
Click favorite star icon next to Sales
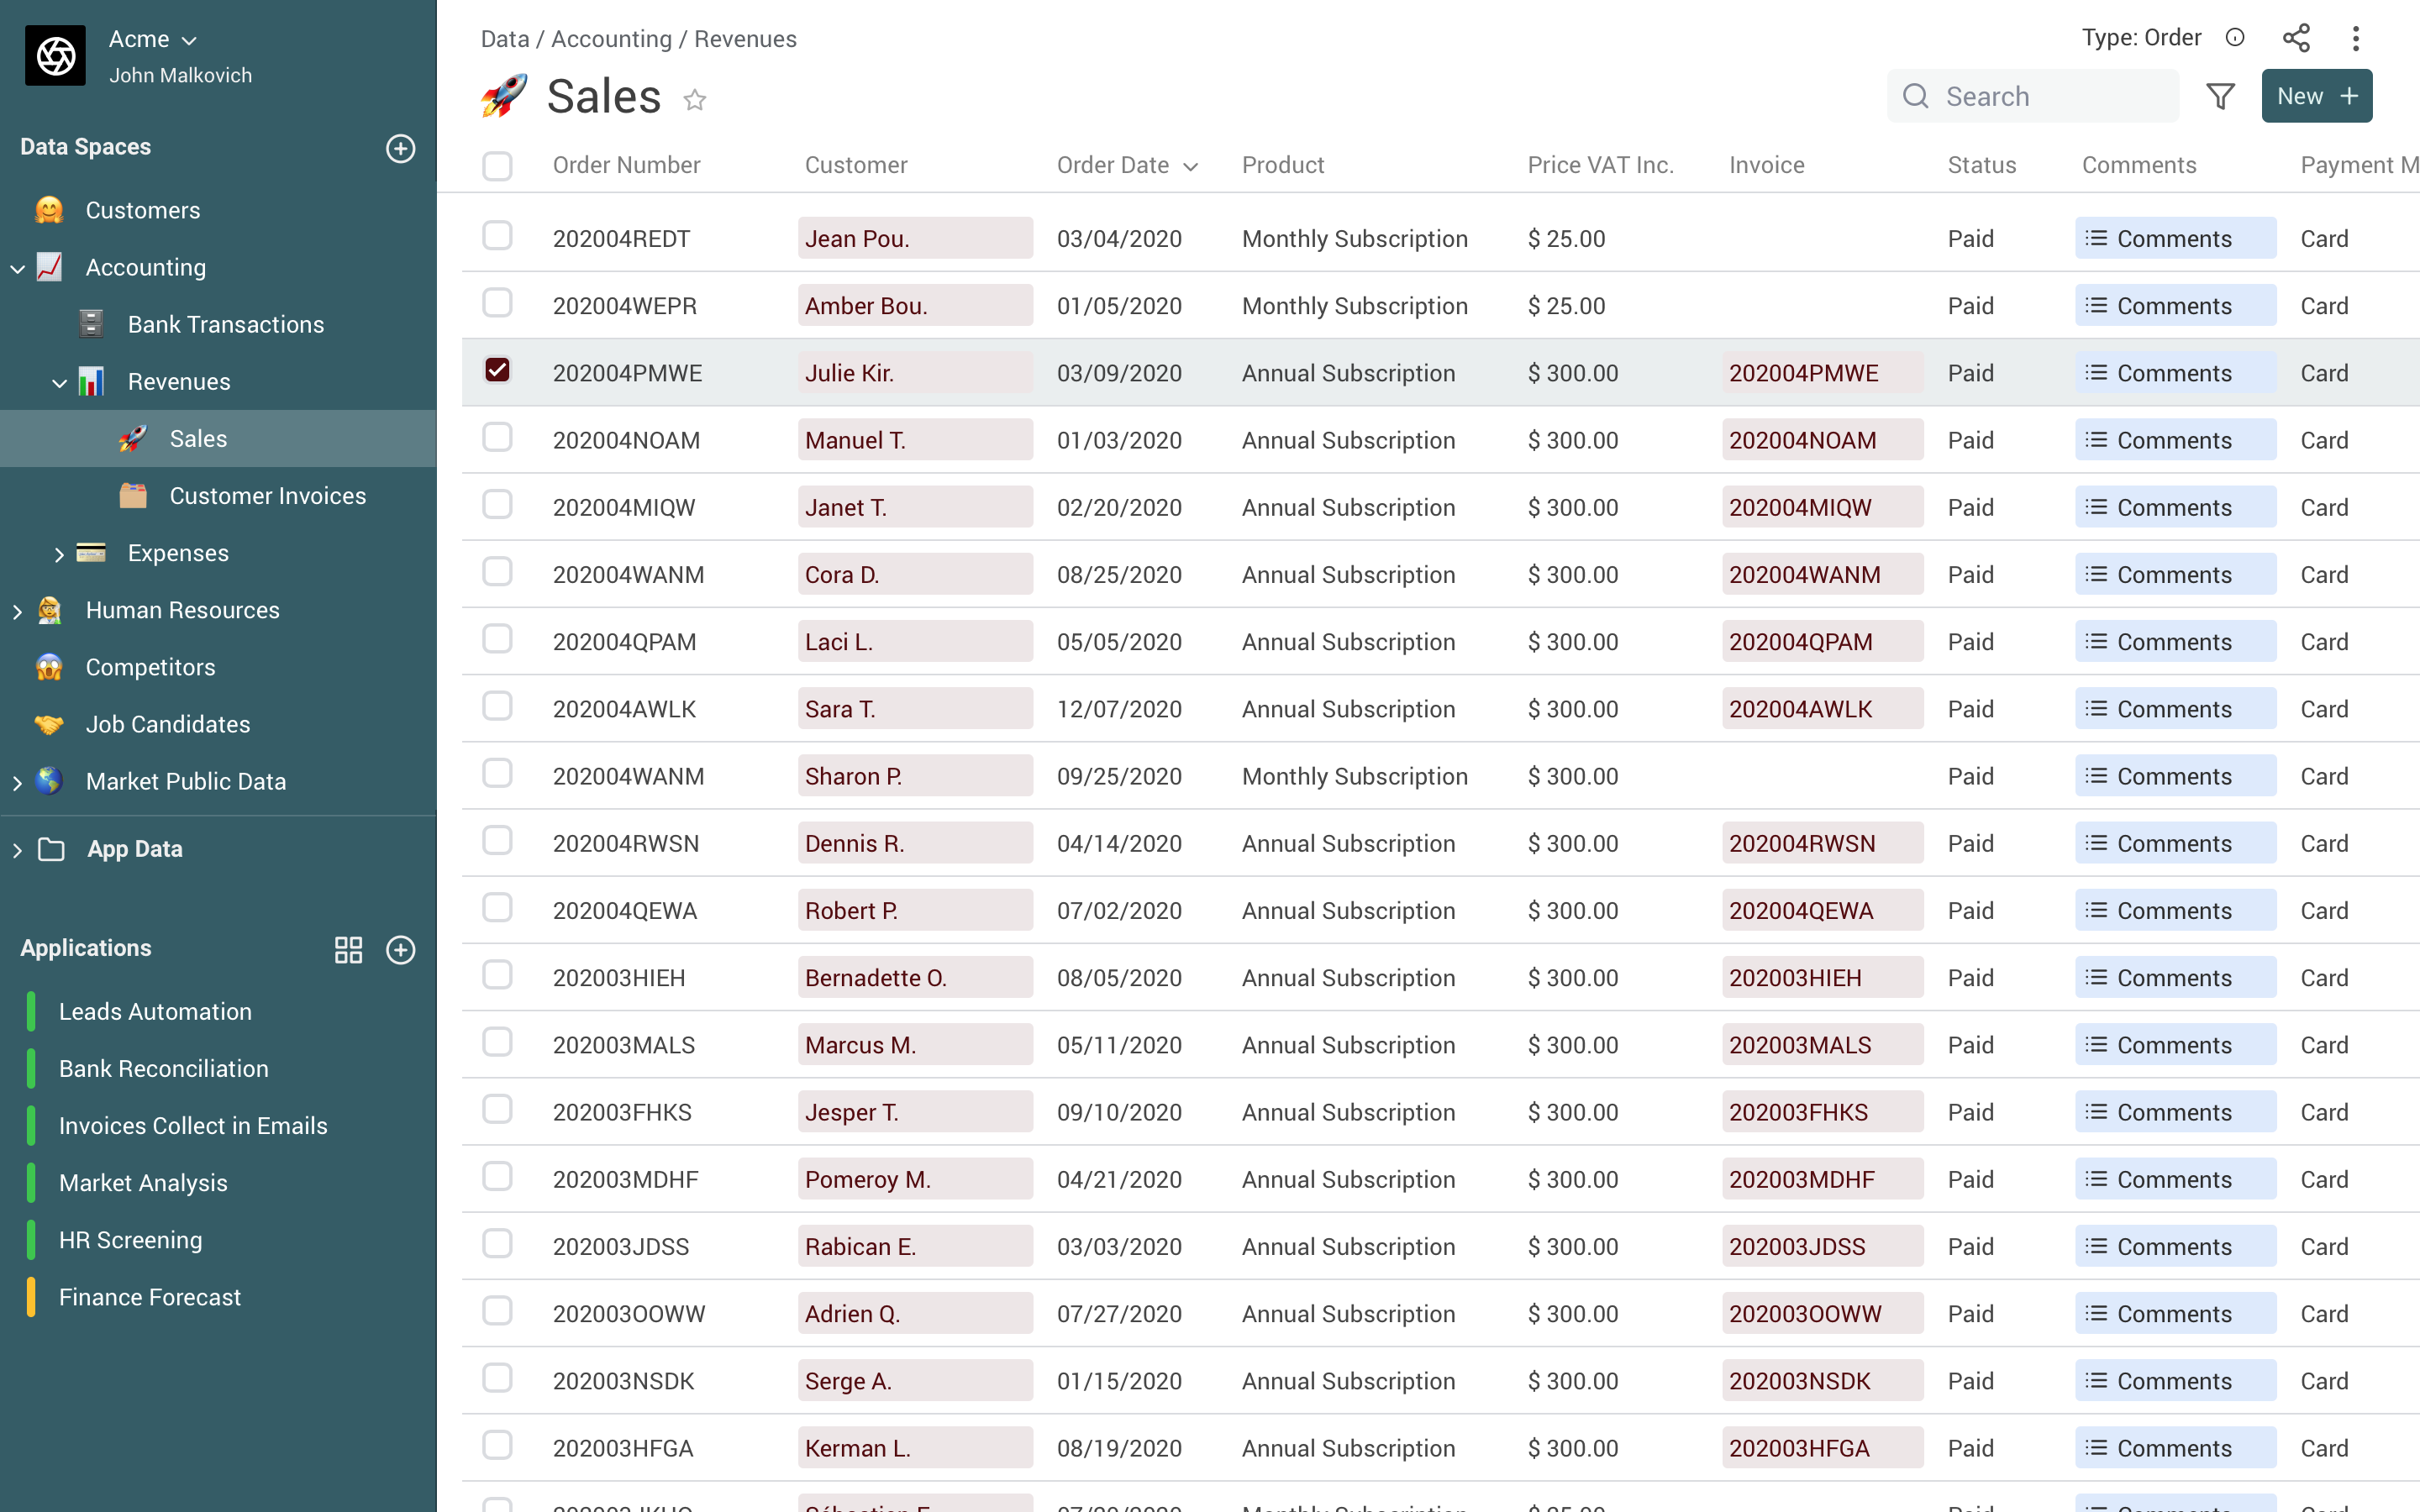pyautogui.click(x=695, y=97)
